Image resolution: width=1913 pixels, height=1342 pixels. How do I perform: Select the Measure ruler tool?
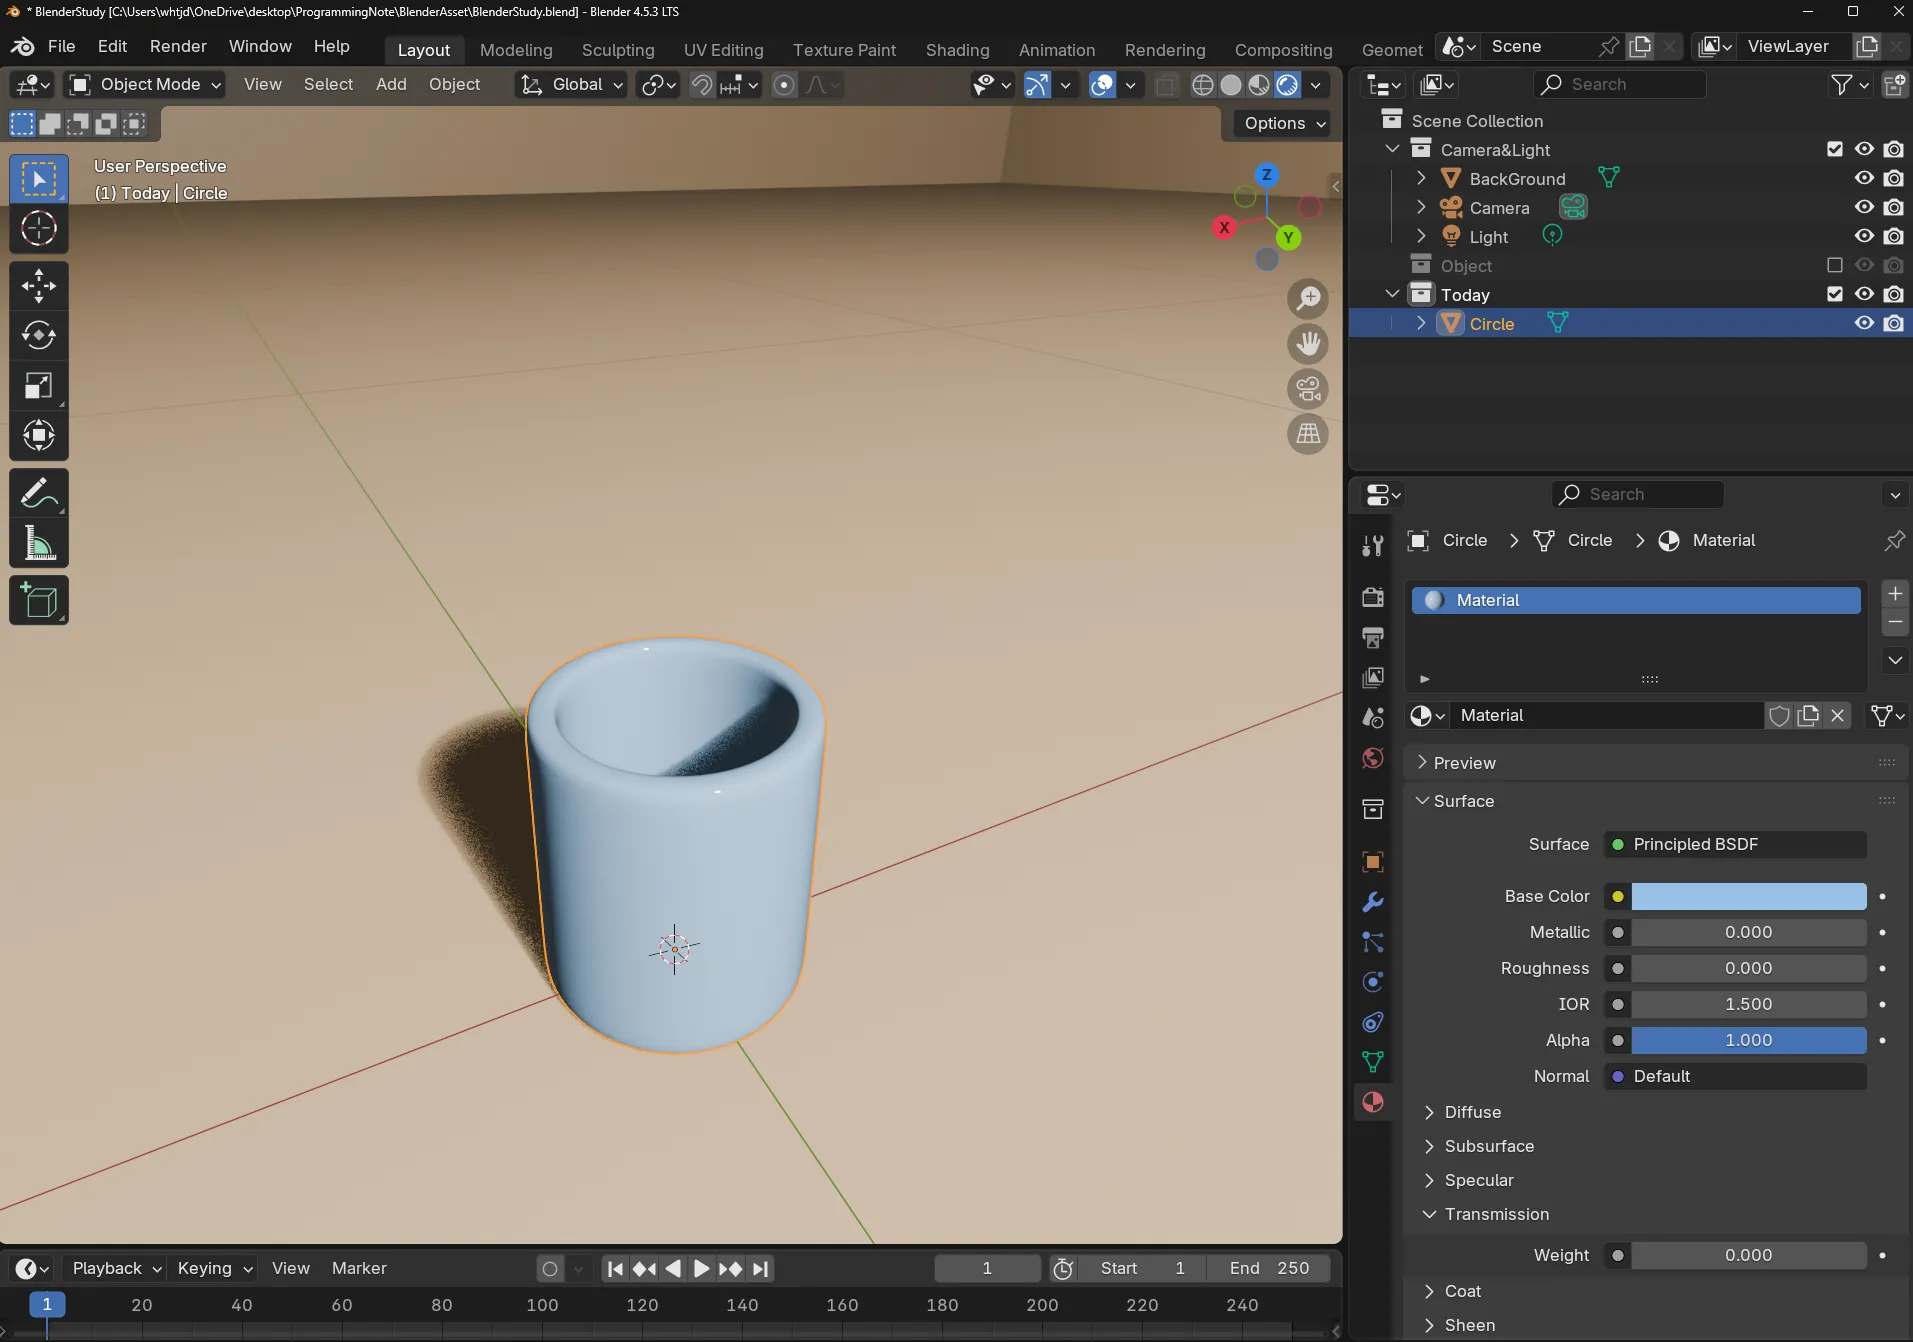pyautogui.click(x=38, y=544)
